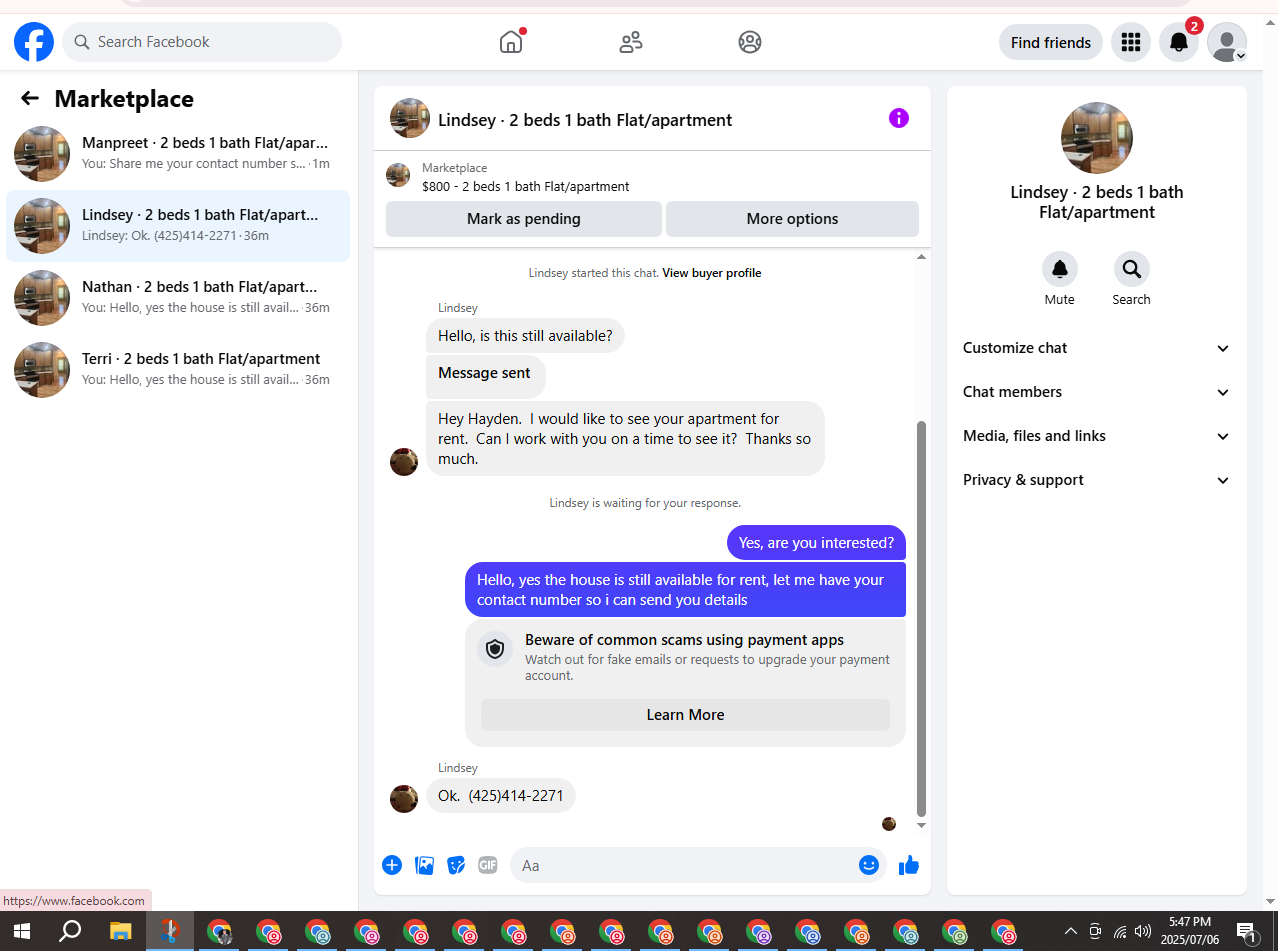
Task: Search in conversation using the magnifier icon
Action: pyautogui.click(x=1132, y=269)
